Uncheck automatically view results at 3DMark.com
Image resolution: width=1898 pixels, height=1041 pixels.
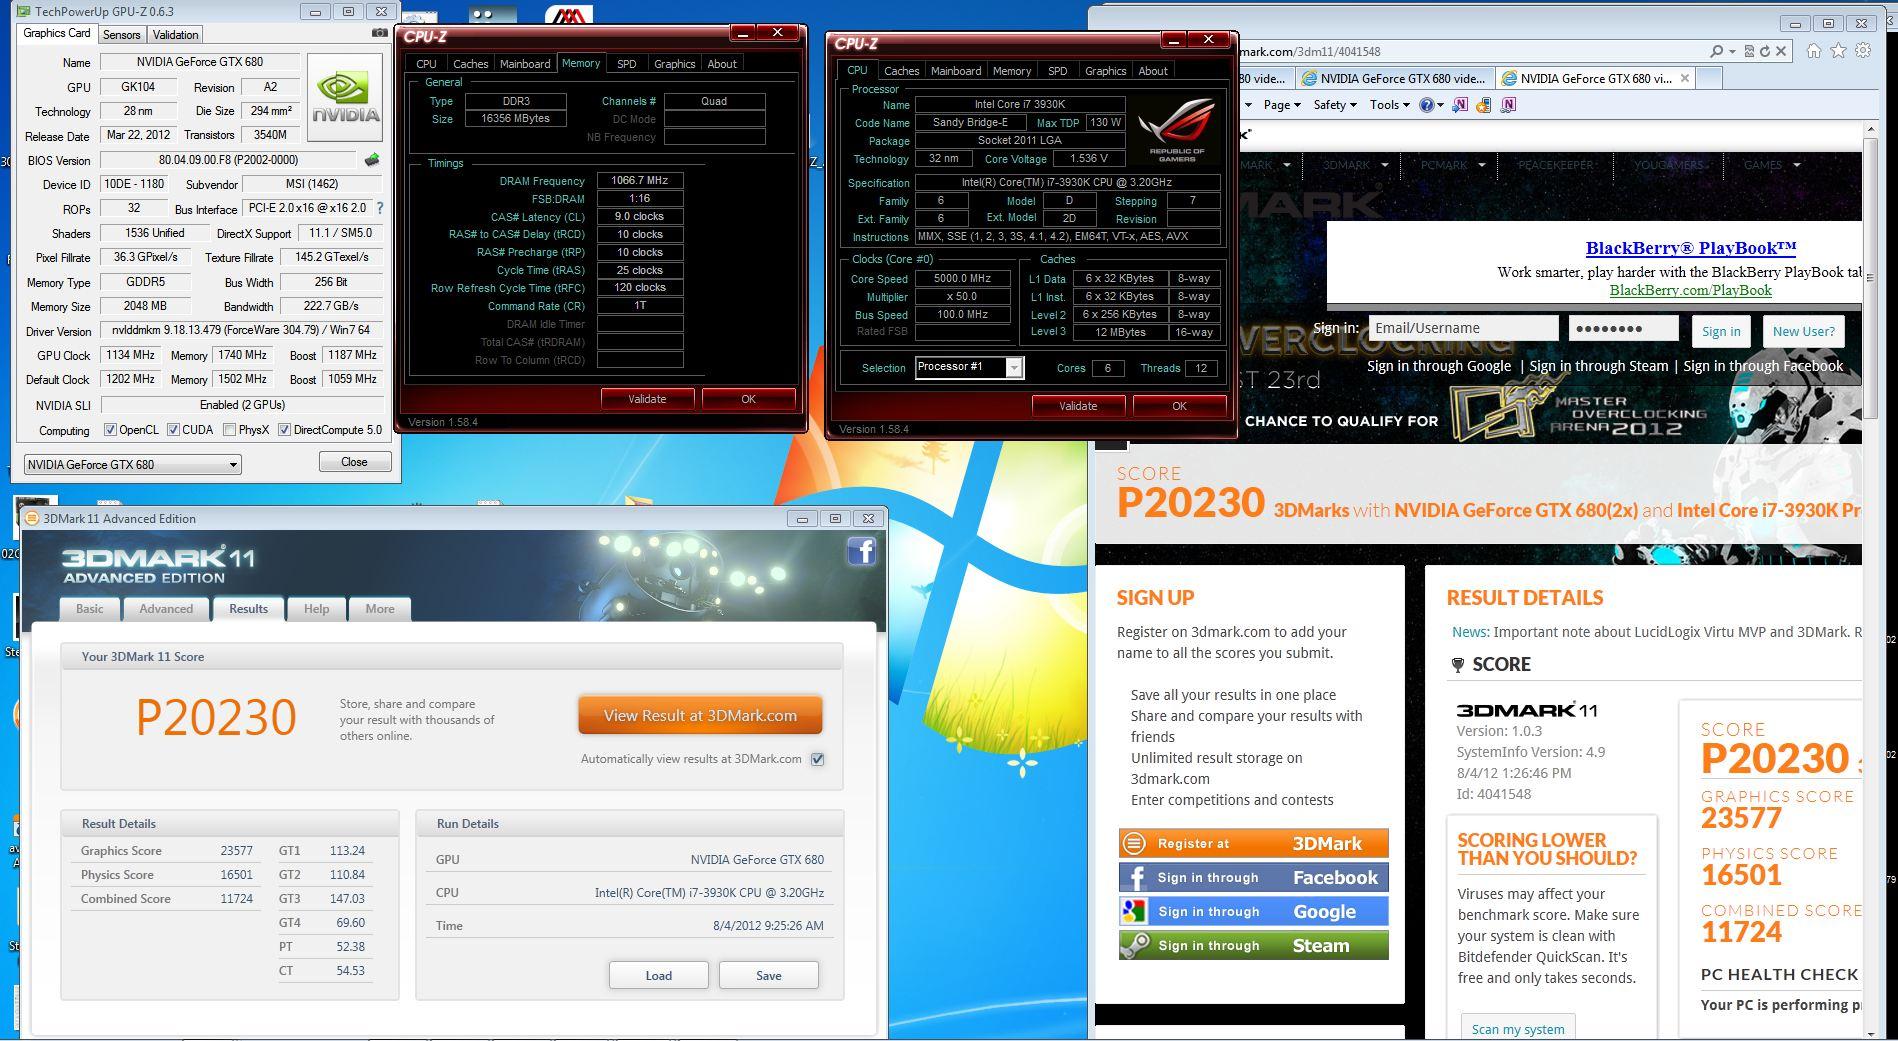[818, 759]
